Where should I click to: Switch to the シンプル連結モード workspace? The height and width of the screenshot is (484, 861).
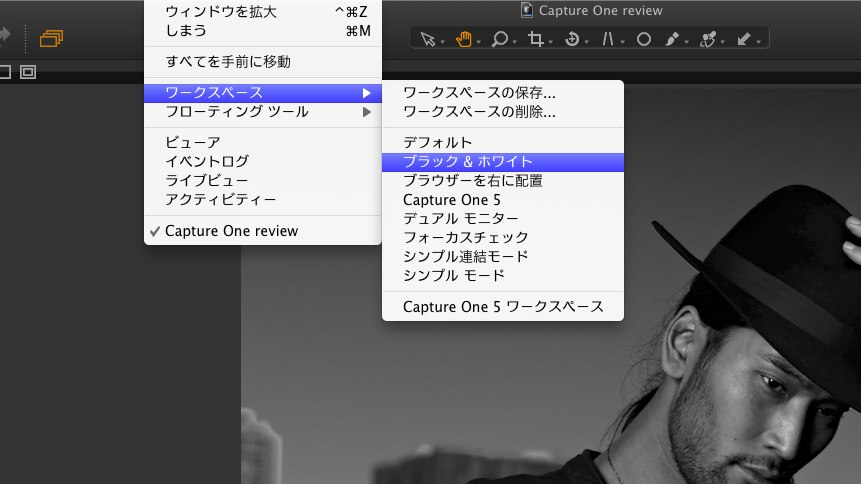[503, 257]
